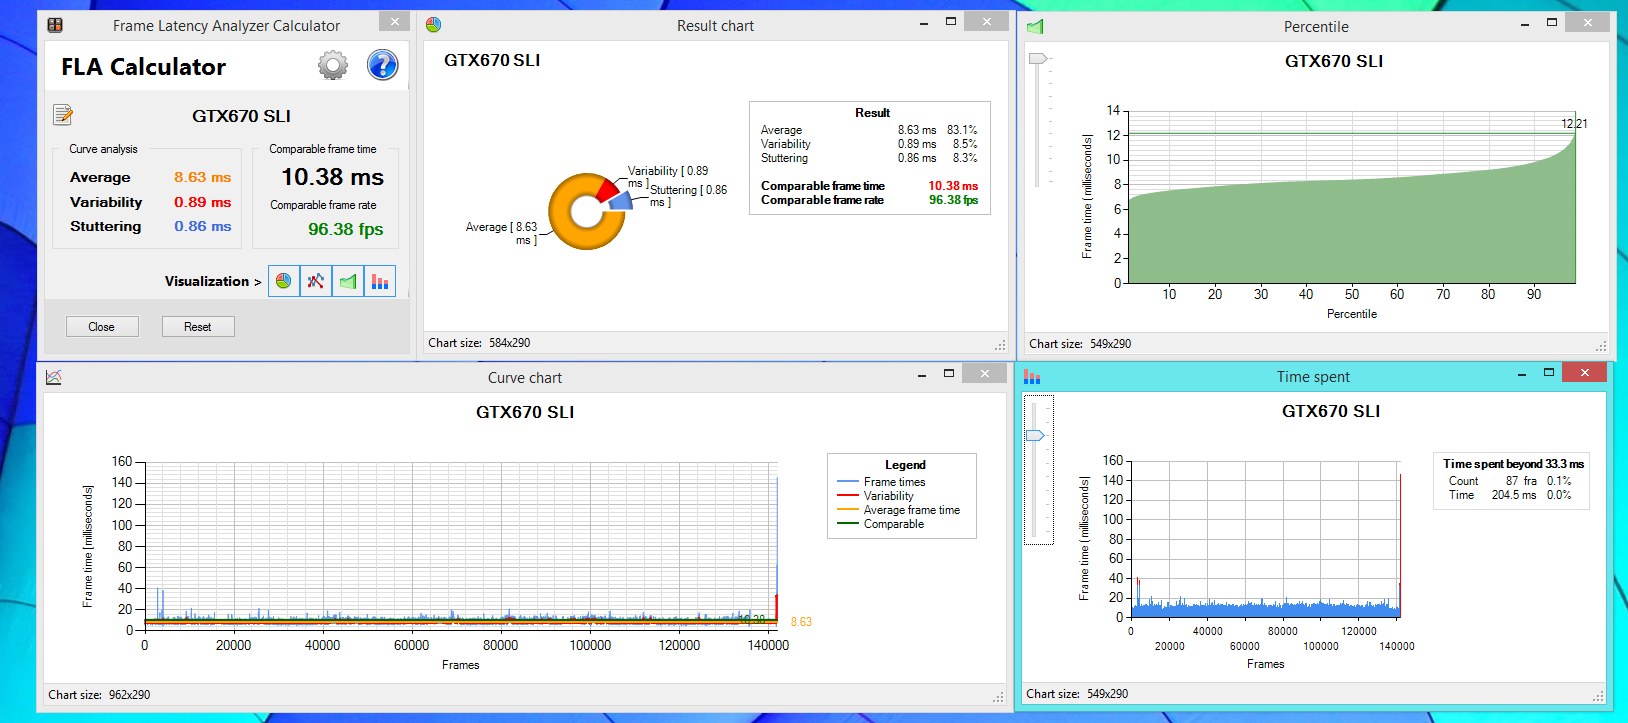The height and width of the screenshot is (723, 1628).
Task: Show the pie Result chart visualization
Action: coord(284,281)
